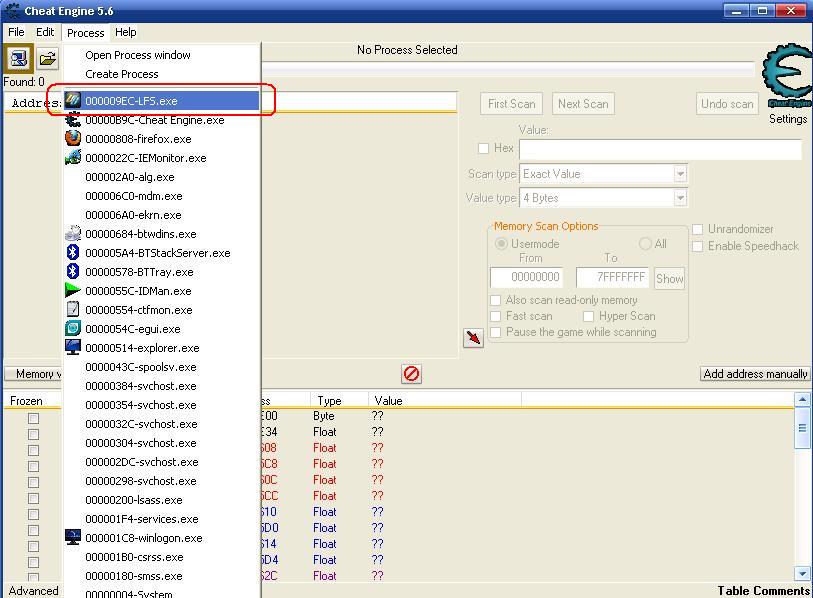Click the address list scrollbar down arrow
813x598 pixels.
point(802,573)
